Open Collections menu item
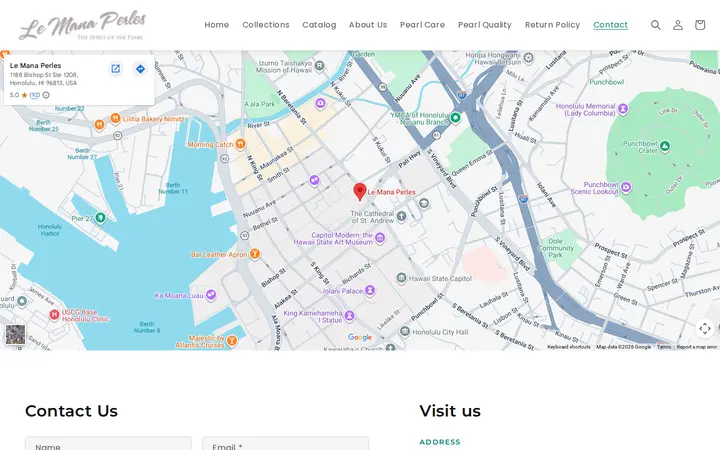Image resolution: width=720 pixels, height=450 pixels. coord(266,25)
